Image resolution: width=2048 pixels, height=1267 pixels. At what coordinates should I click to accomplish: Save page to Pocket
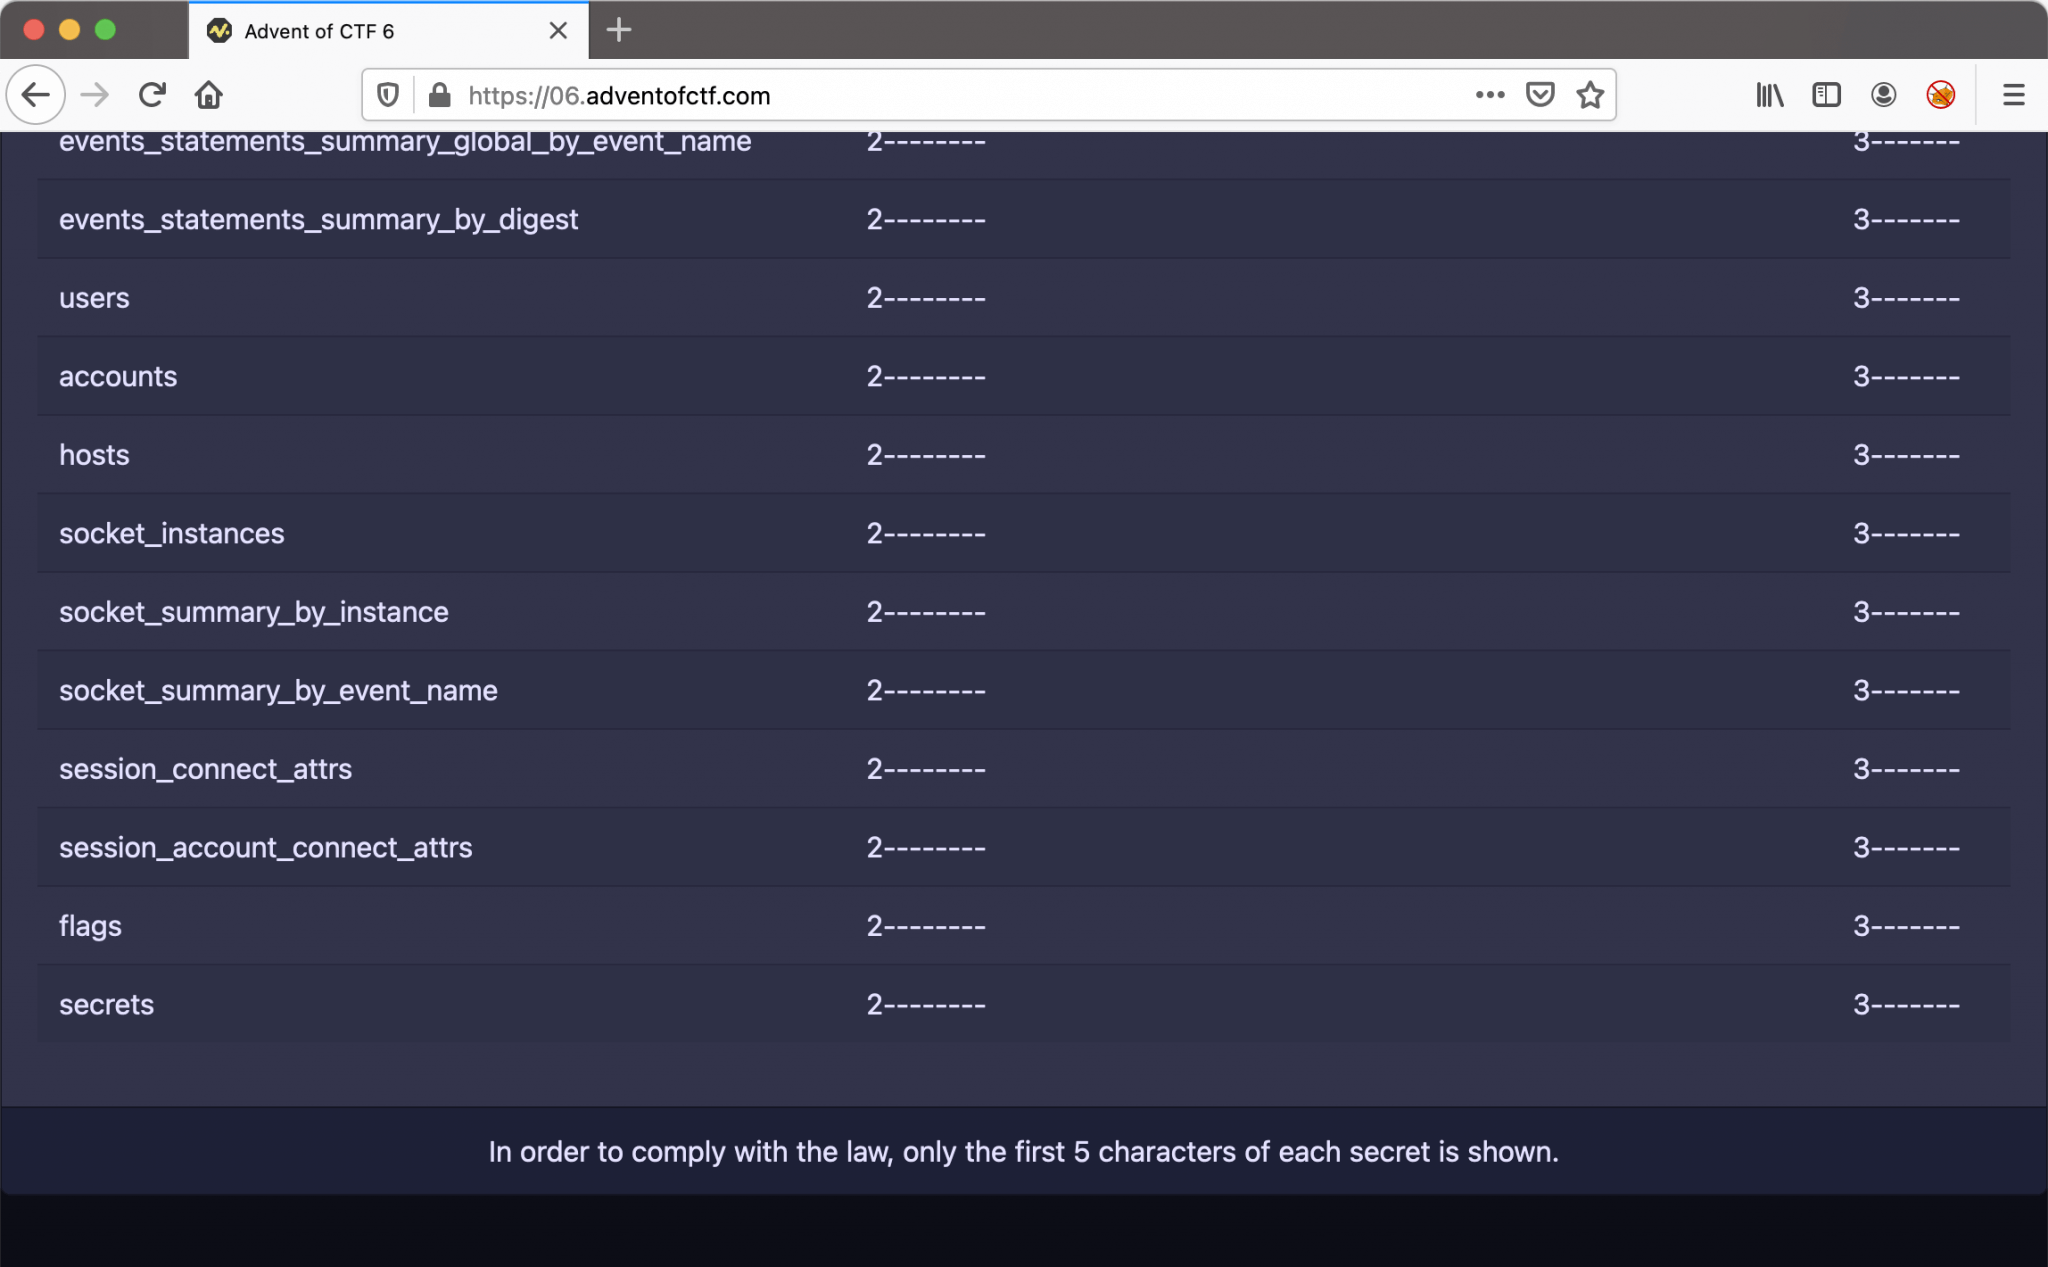(1540, 95)
